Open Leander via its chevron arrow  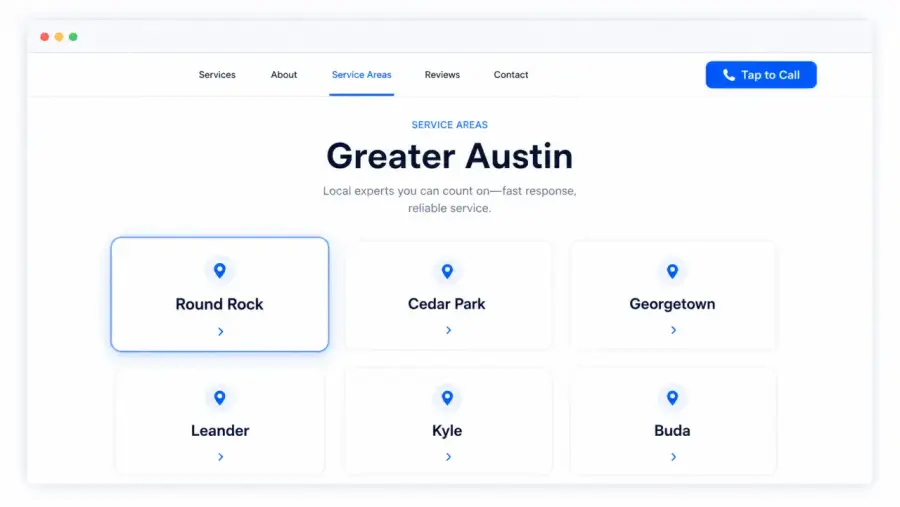tap(220, 457)
